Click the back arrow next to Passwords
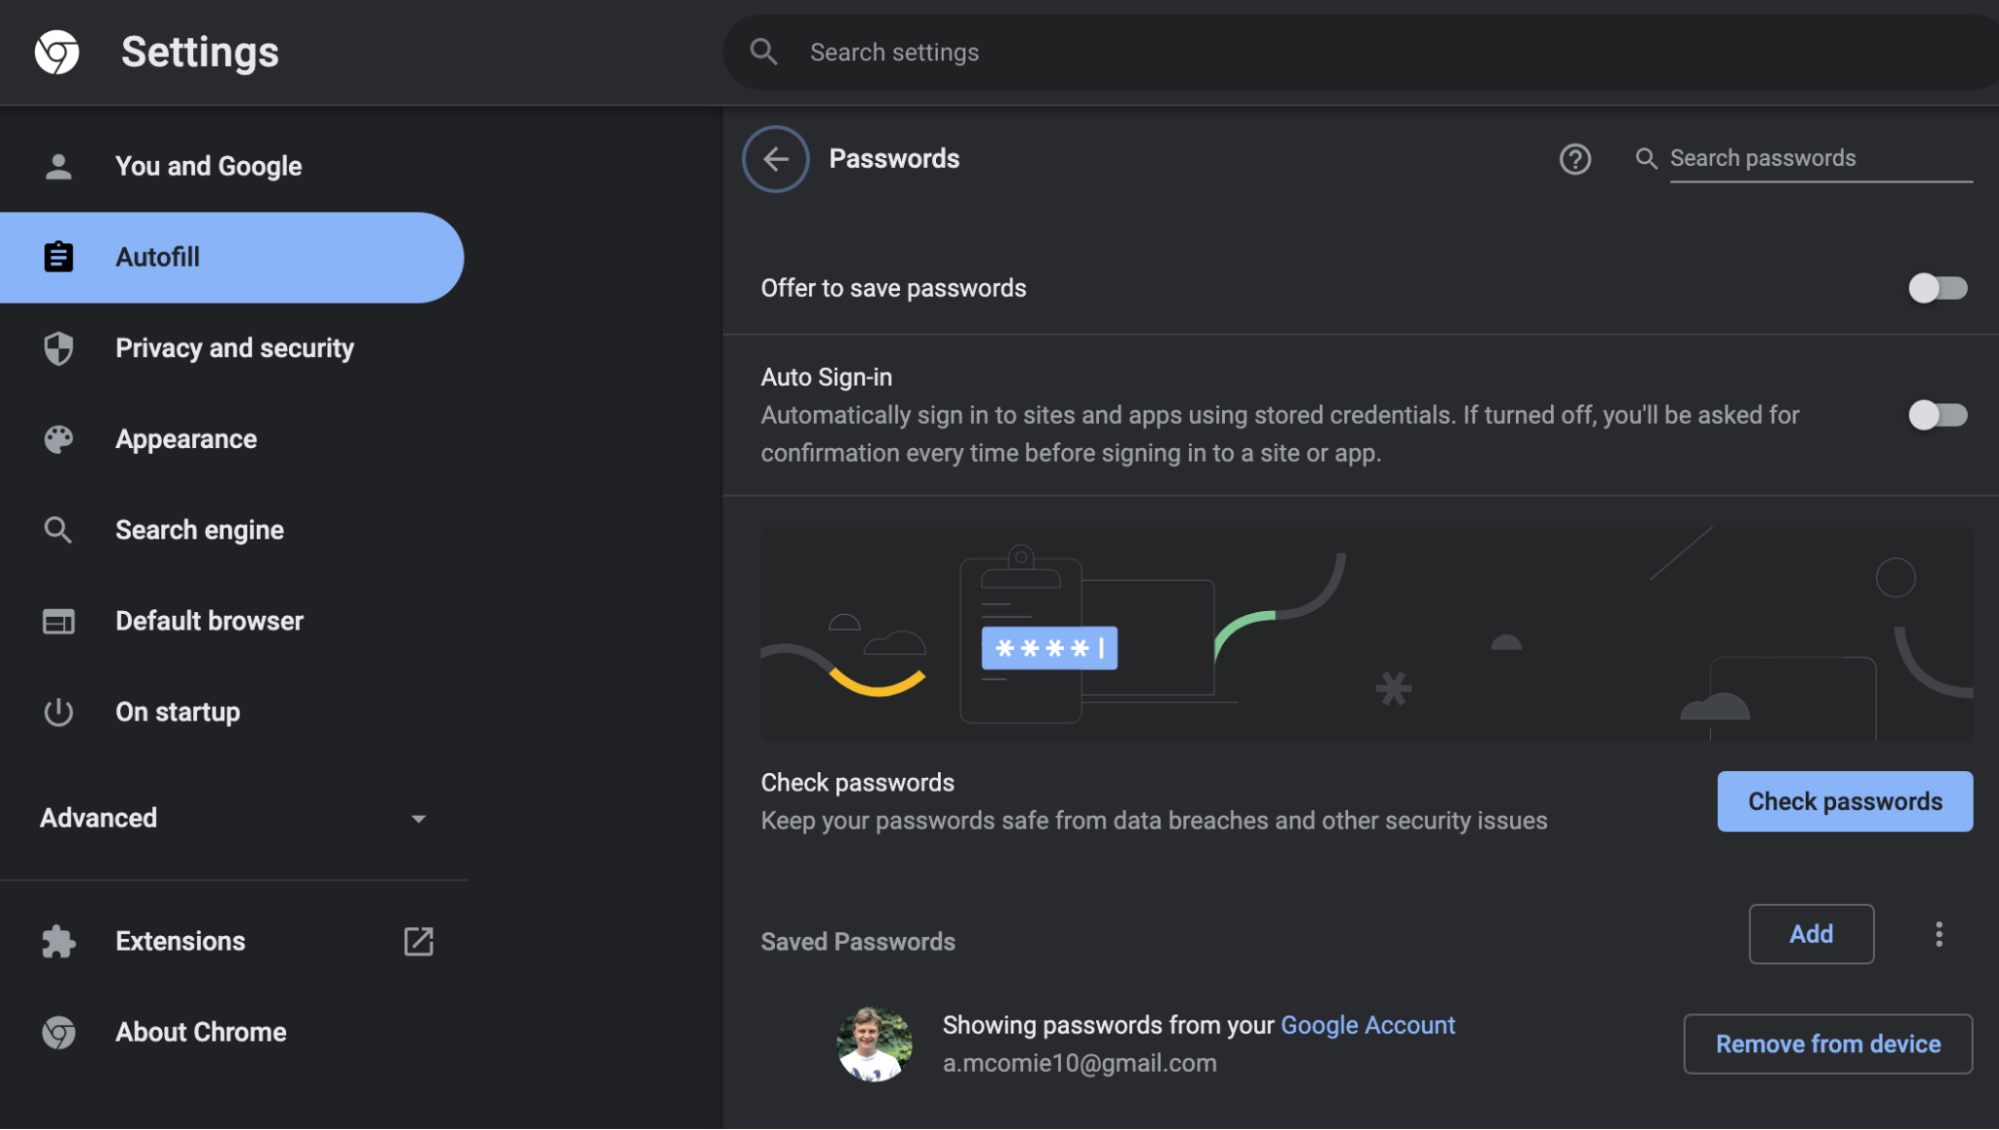The height and width of the screenshot is (1130, 1999). click(775, 159)
